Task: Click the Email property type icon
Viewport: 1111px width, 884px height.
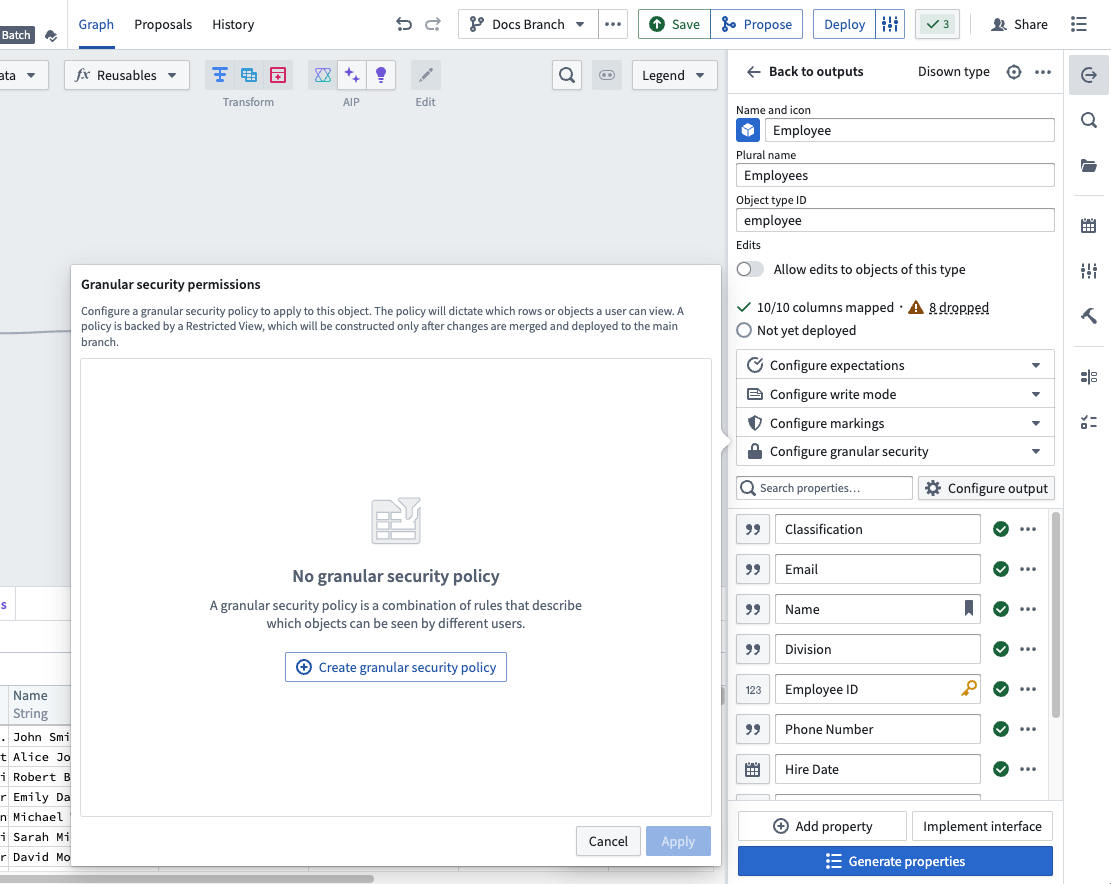Action: [752, 570]
